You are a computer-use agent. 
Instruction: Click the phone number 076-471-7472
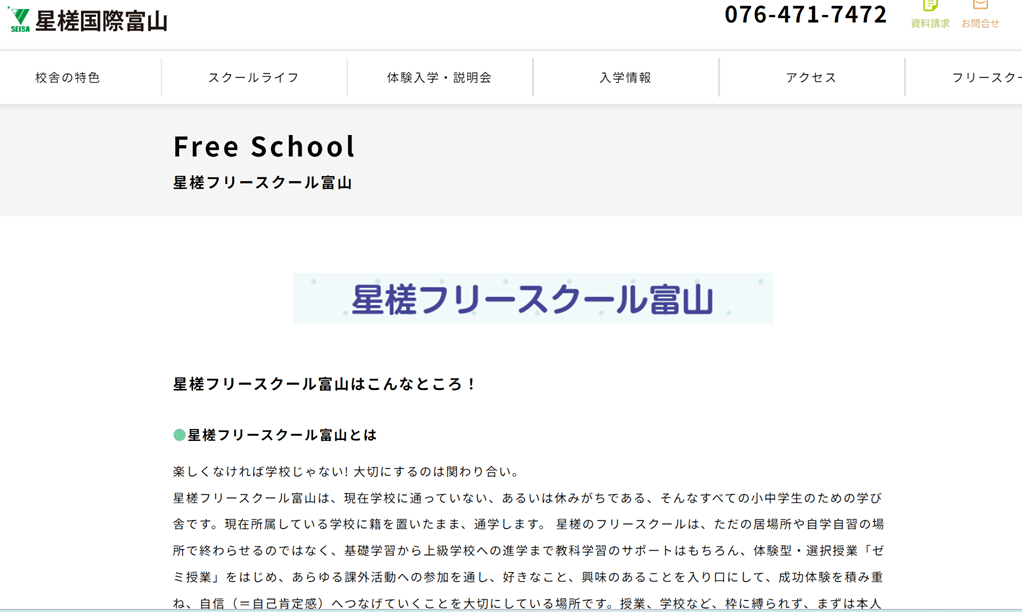pos(806,14)
